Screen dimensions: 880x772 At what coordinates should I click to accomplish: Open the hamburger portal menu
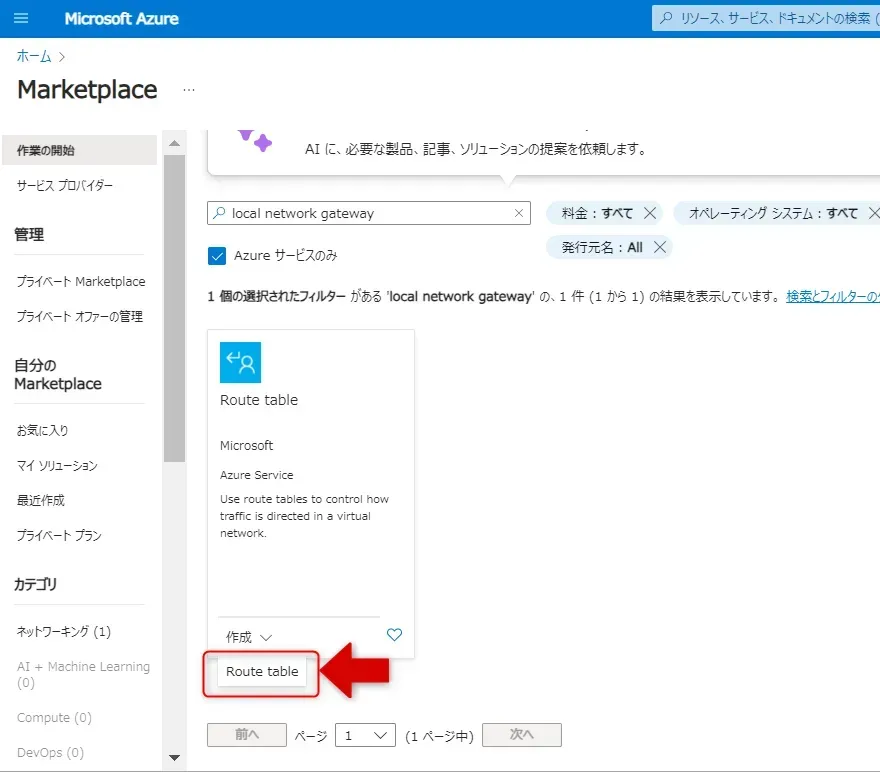click(x=22, y=19)
